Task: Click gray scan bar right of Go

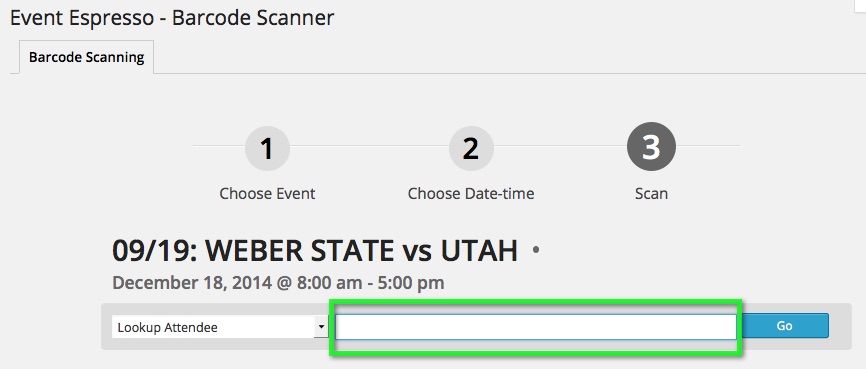Action: [x=840, y=326]
